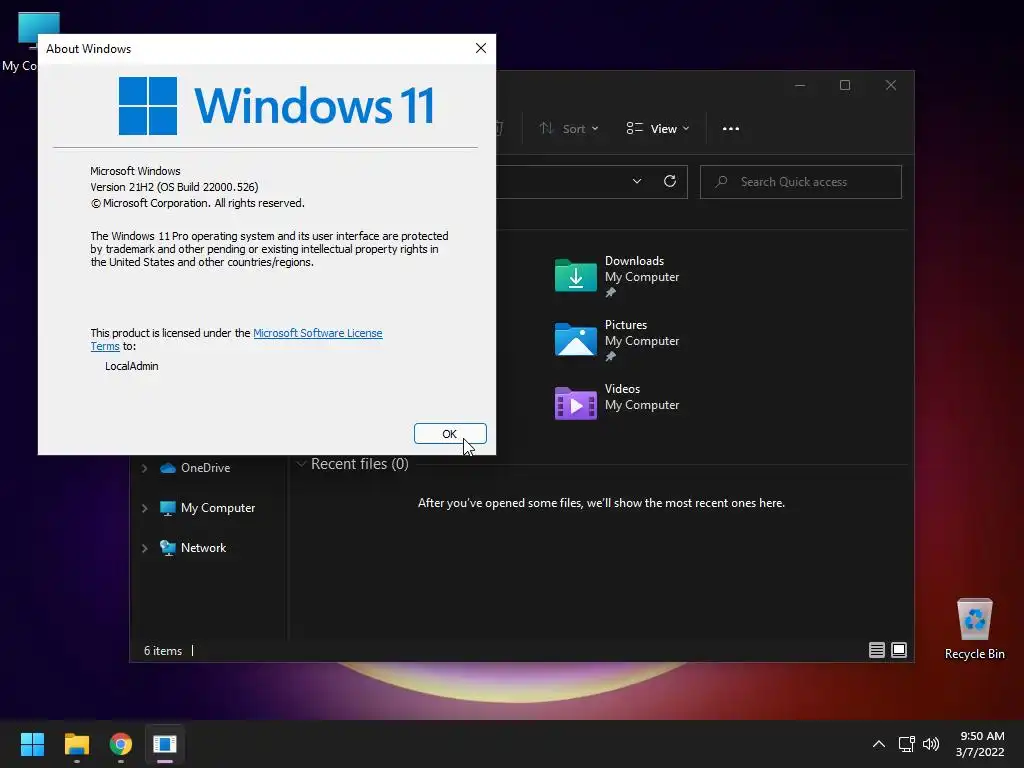The image size is (1024, 768).
Task: Click OK in About Windows dialog
Action: (450, 434)
